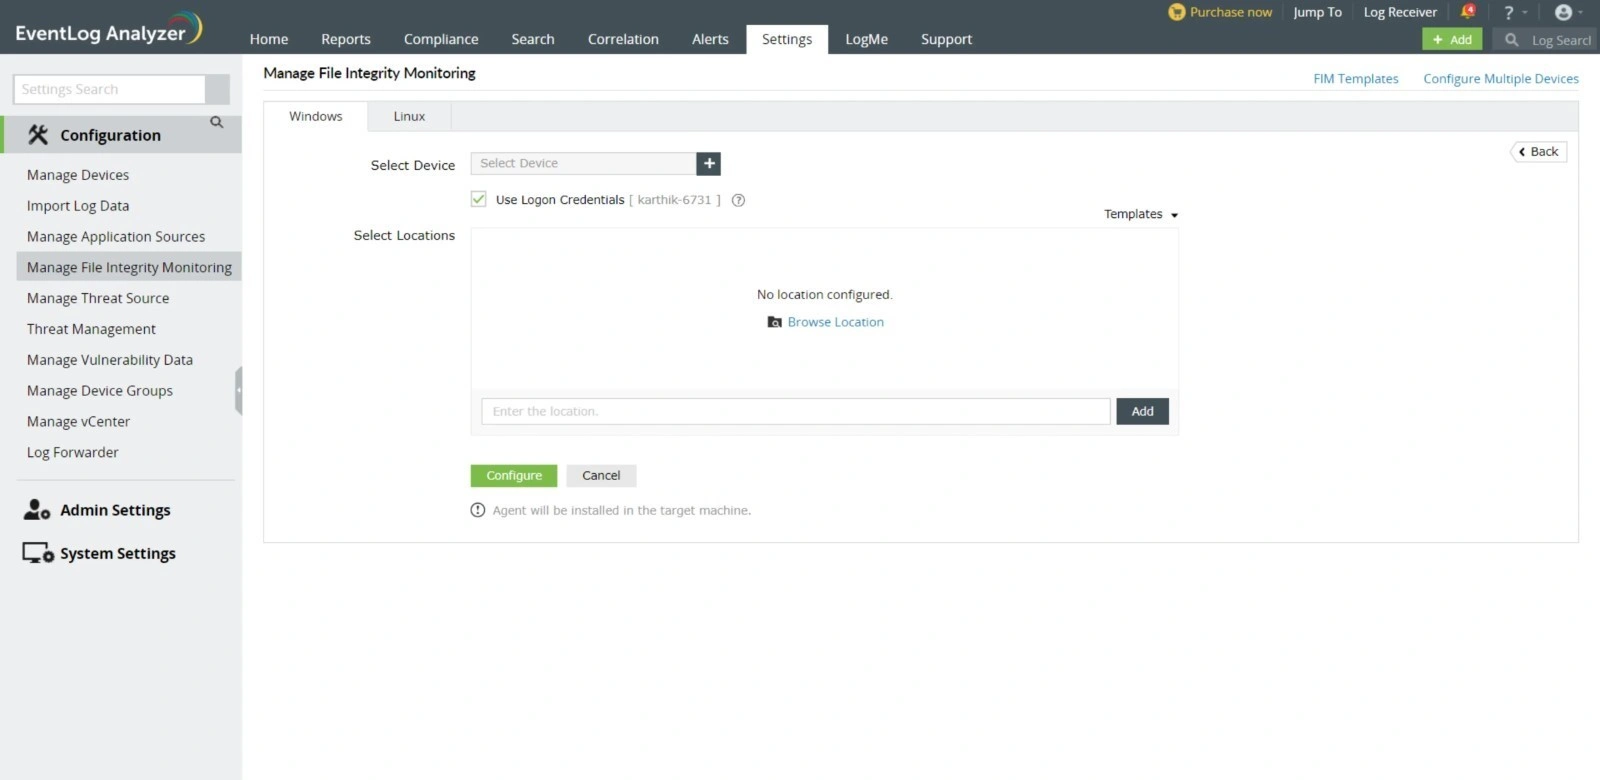Open the Correlation tab
Screen dimensions: 1600x780
[x=623, y=39]
